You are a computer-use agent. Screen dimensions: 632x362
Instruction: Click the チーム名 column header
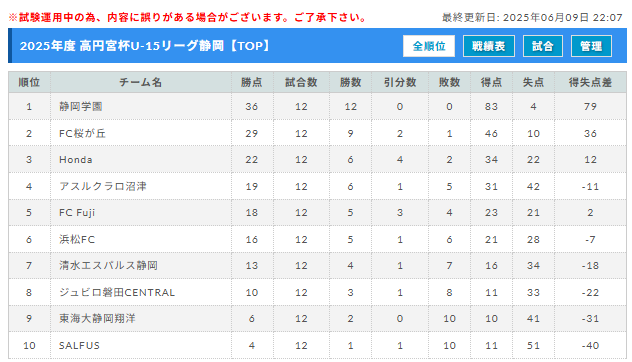point(141,82)
